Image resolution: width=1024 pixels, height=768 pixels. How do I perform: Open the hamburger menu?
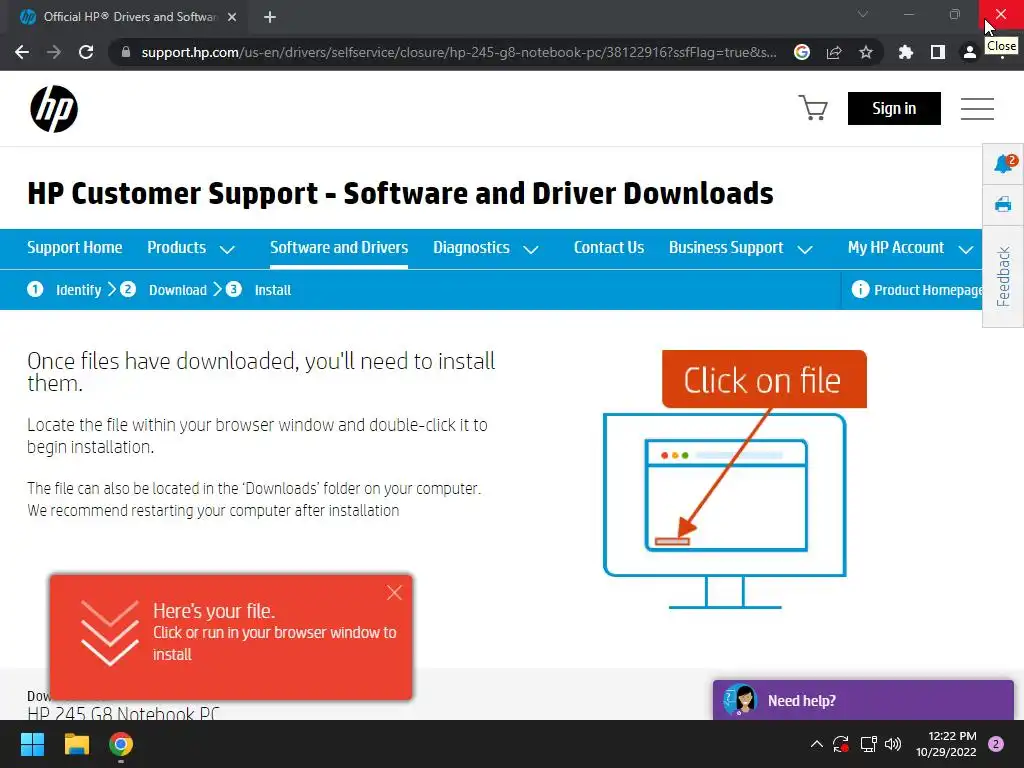tap(977, 108)
